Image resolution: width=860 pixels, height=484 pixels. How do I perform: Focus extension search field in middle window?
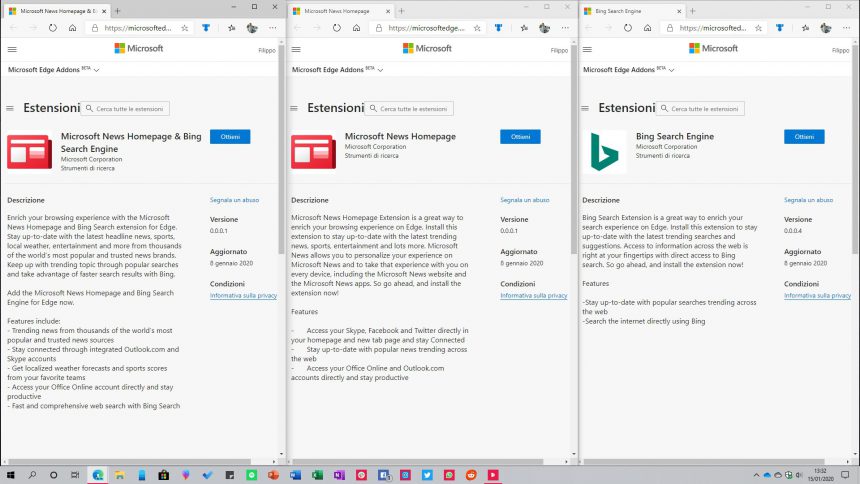point(409,109)
